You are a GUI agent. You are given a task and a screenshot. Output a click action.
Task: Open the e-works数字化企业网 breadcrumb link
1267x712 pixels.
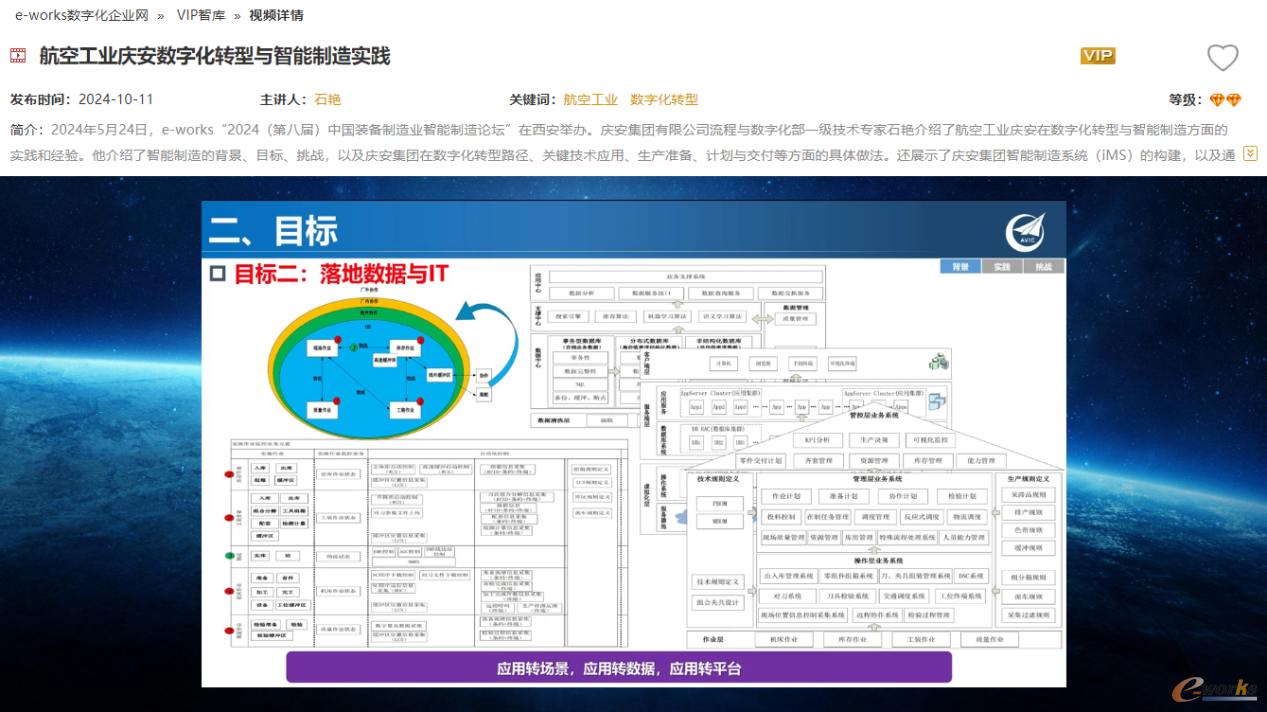point(81,15)
